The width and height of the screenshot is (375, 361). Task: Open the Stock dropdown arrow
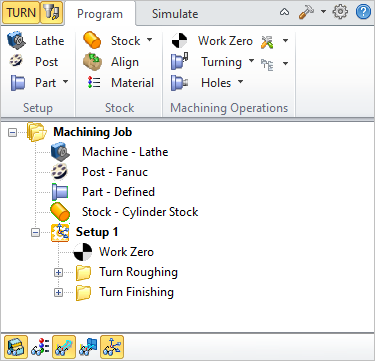[x=149, y=40]
